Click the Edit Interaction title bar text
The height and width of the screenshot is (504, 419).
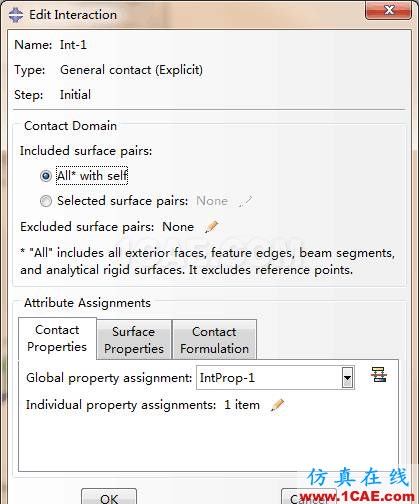click(x=73, y=15)
